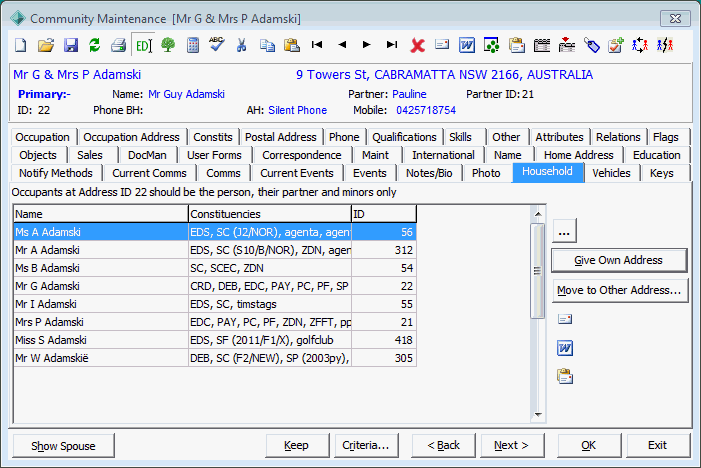Go to next record arrow in toolbar
The width and height of the screenshot is (701, 468).
[367, 45]
